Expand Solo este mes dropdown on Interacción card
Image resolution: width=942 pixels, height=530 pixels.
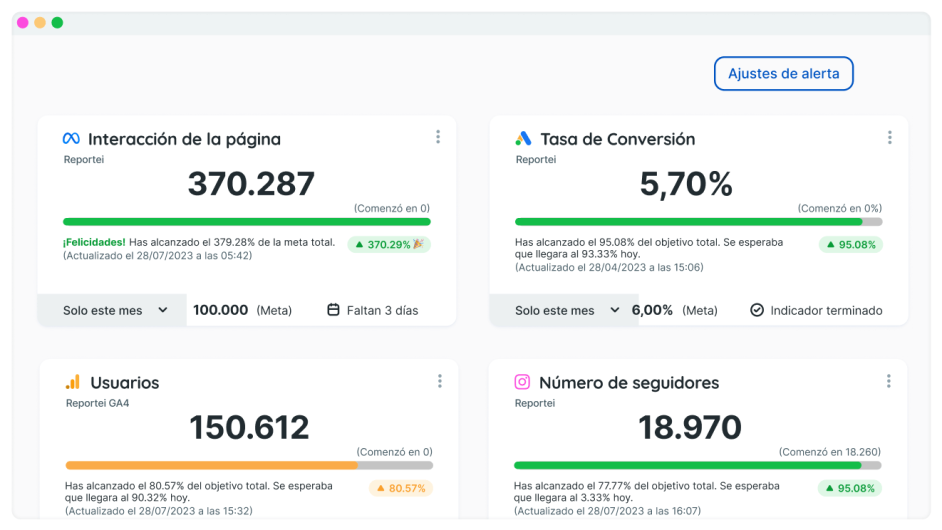point(112,310)
